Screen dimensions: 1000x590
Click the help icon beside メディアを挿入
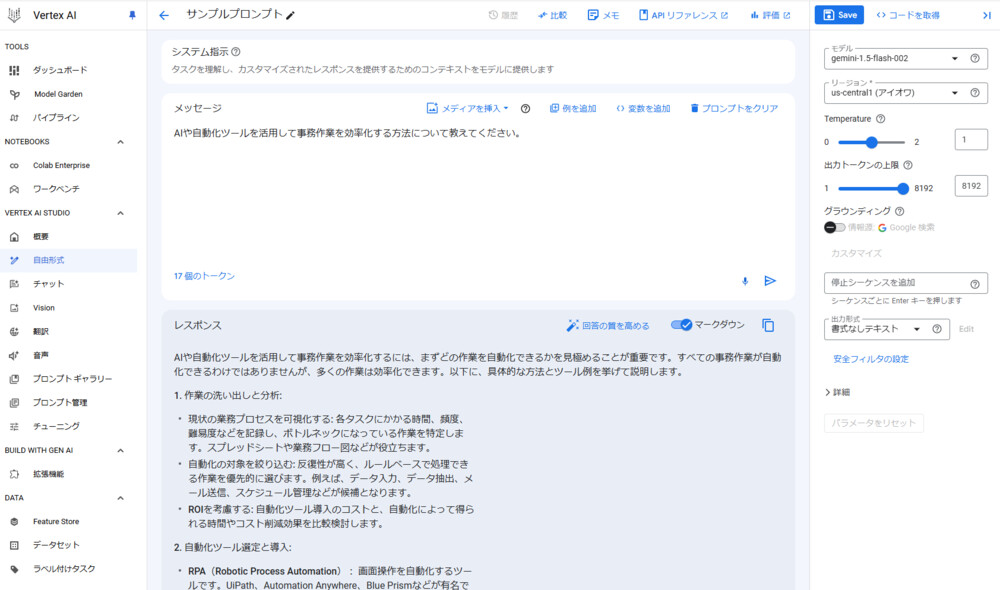(x=526, y=108)
